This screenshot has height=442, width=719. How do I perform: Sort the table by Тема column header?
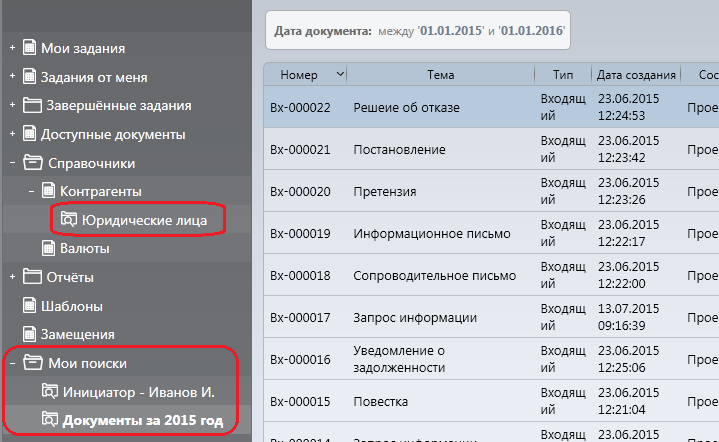(440, 75)
